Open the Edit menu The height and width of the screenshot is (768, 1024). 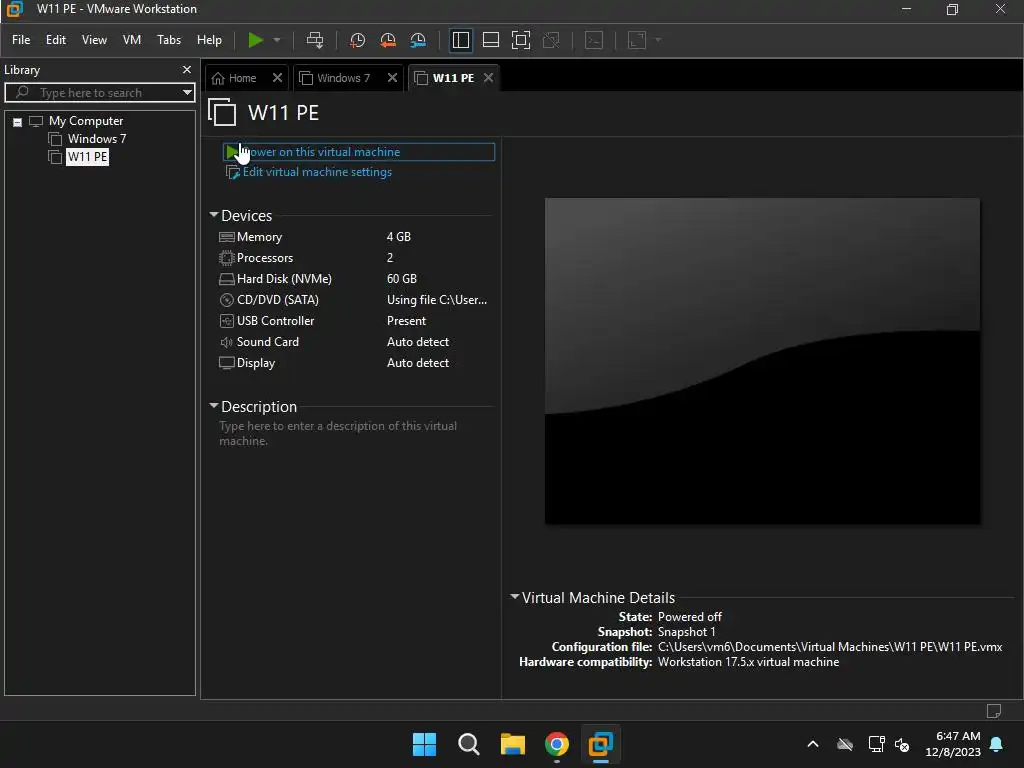(56, 40)
